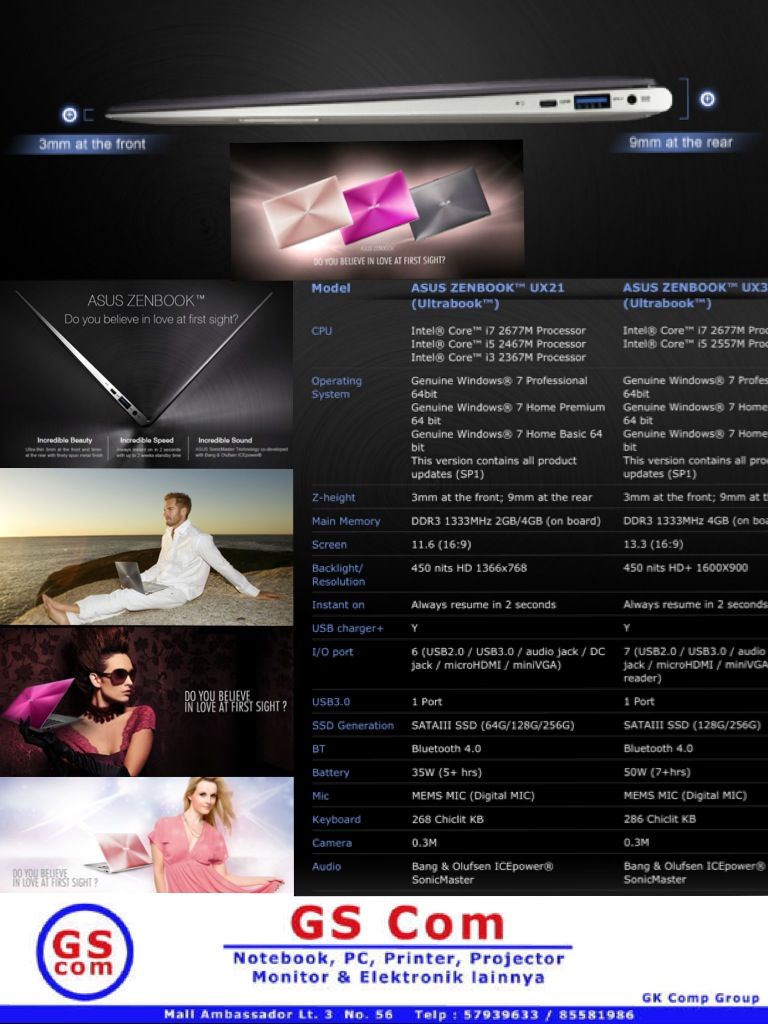Click the "BT" row label
The height and width of the screenshot is (1024, 768).
click(318, 749)
